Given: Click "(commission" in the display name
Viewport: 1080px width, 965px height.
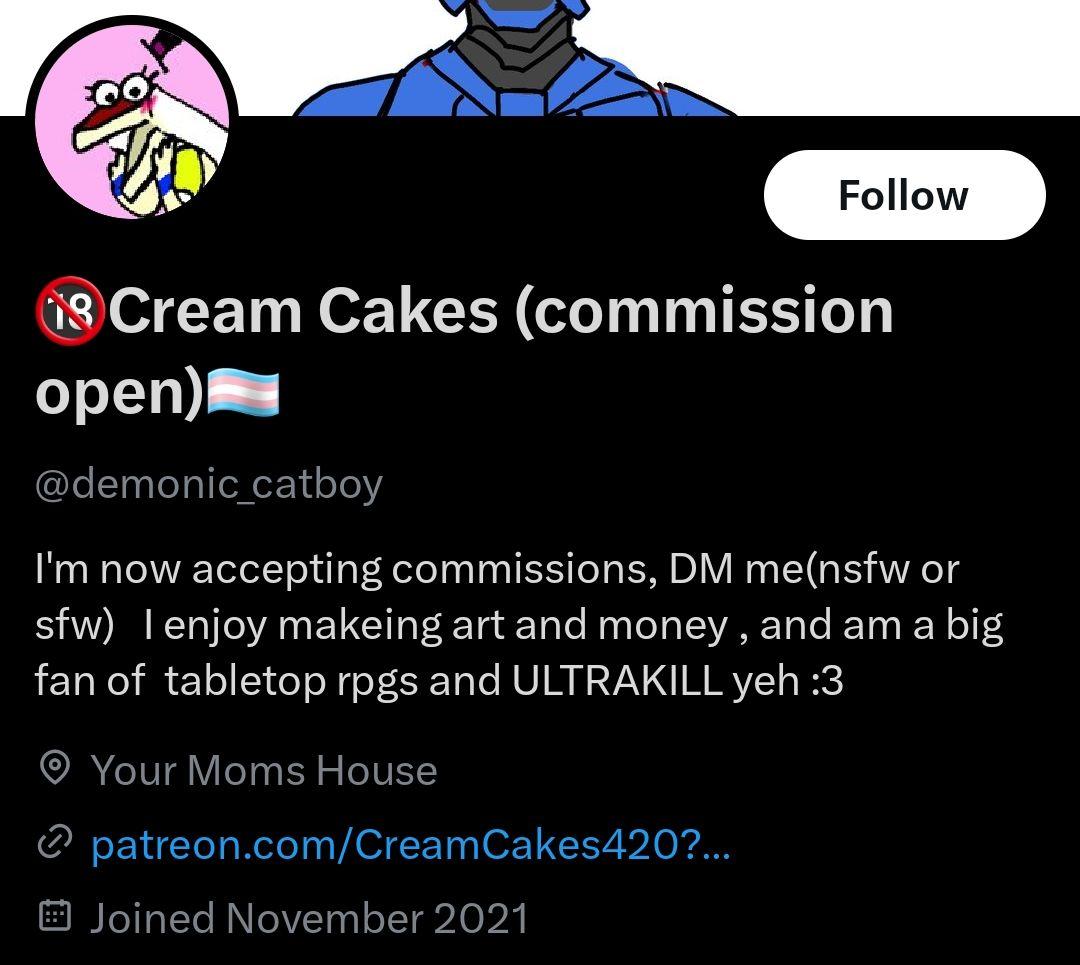Looking at the screenshot, I should tap(704, 311).
